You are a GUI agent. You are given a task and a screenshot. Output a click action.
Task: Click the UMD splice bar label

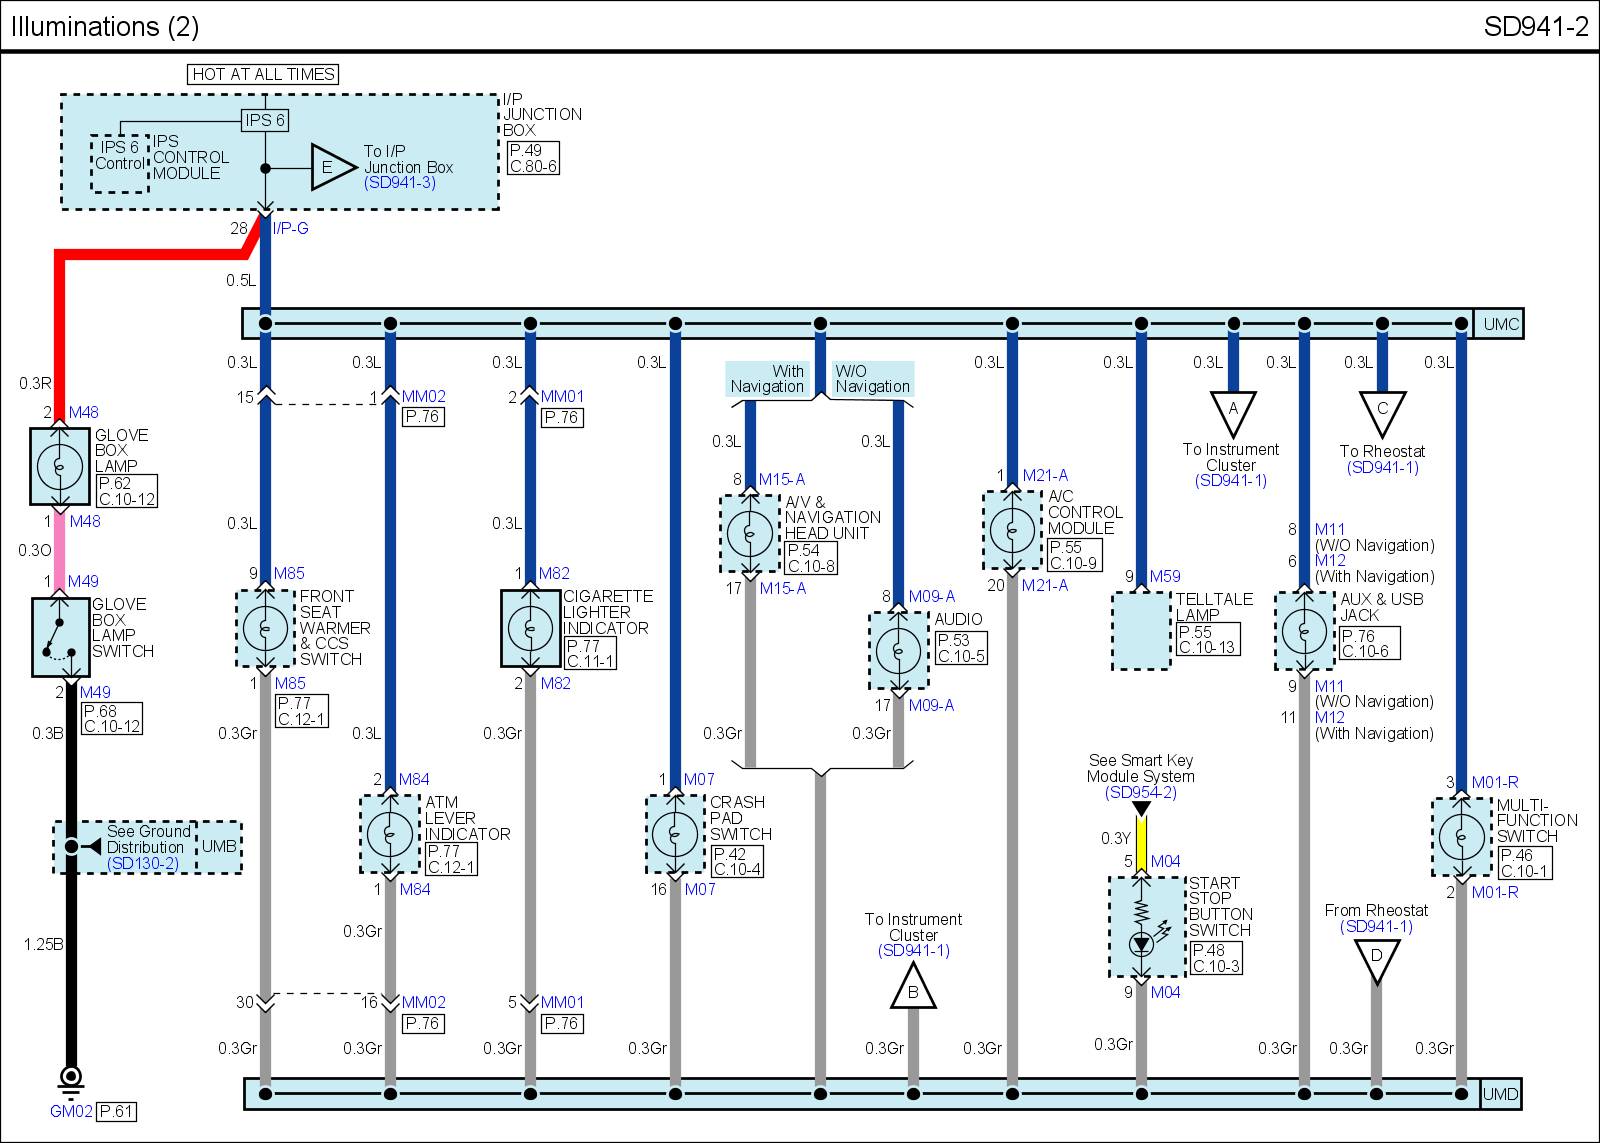[x=1501, y=1094]
